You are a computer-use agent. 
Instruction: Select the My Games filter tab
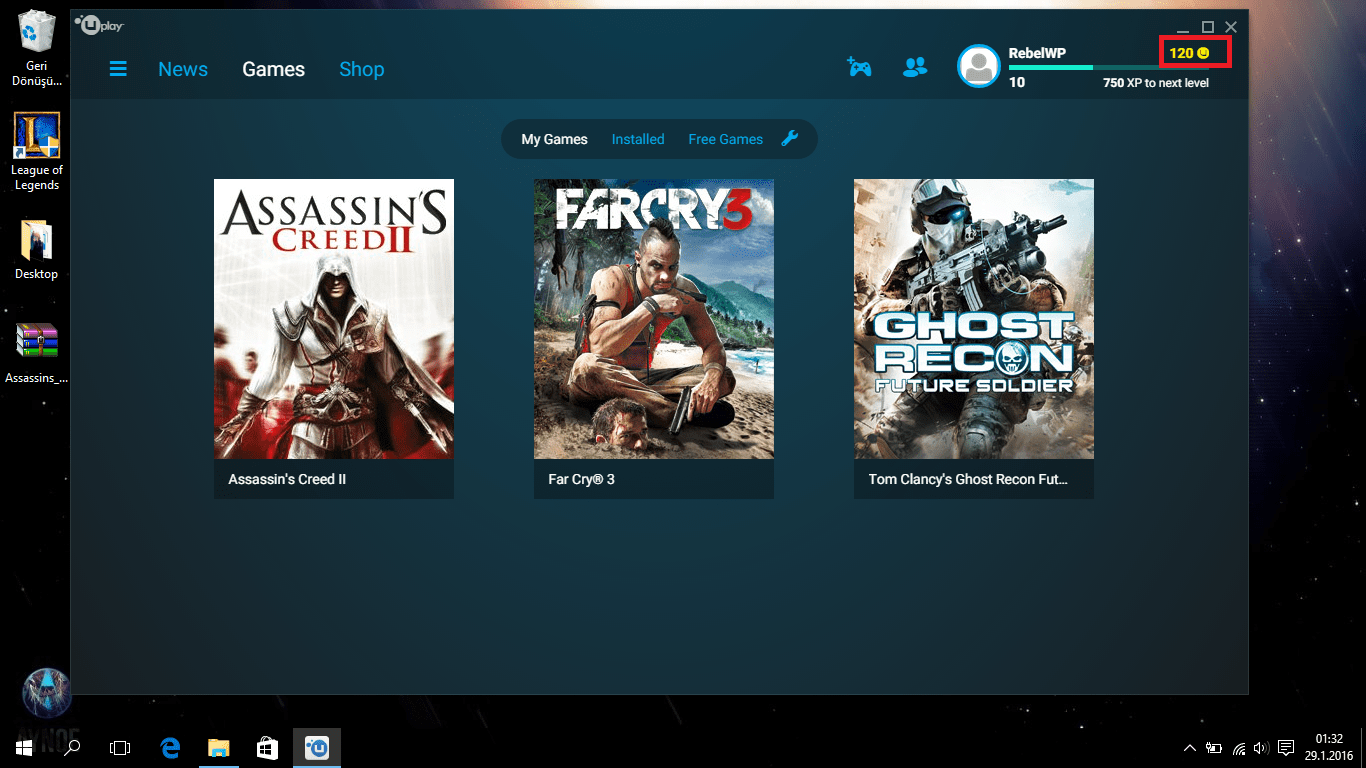[554, 139]
